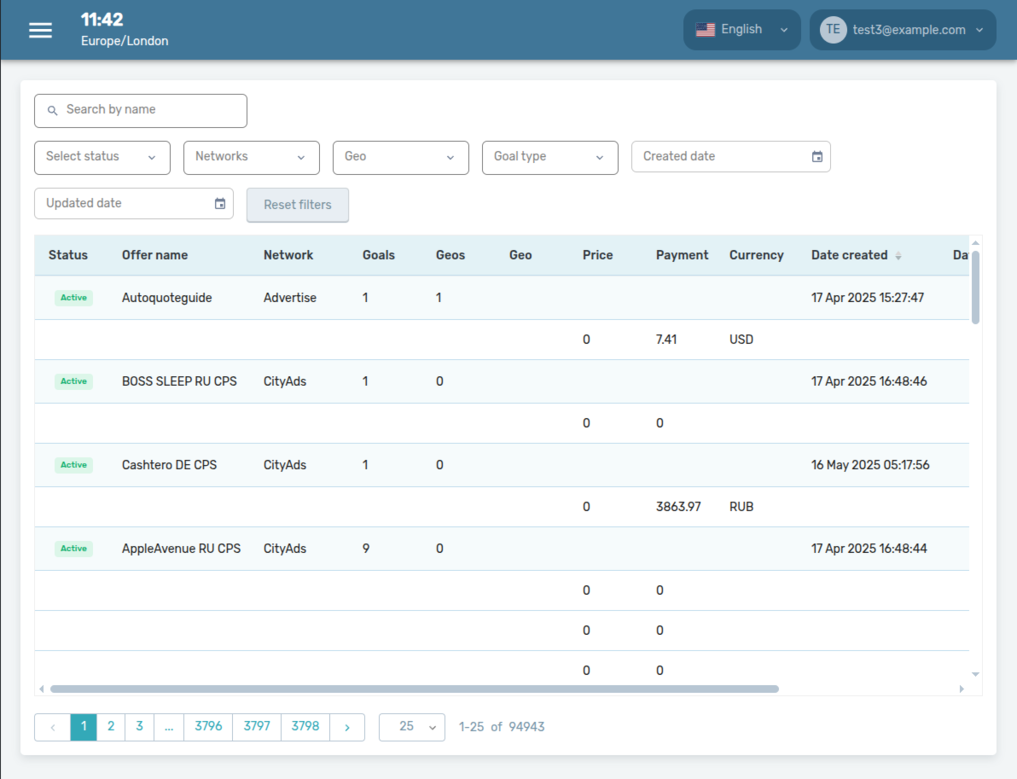
Task: Open the Goal type dropdown
Action: tap(549, 157)
